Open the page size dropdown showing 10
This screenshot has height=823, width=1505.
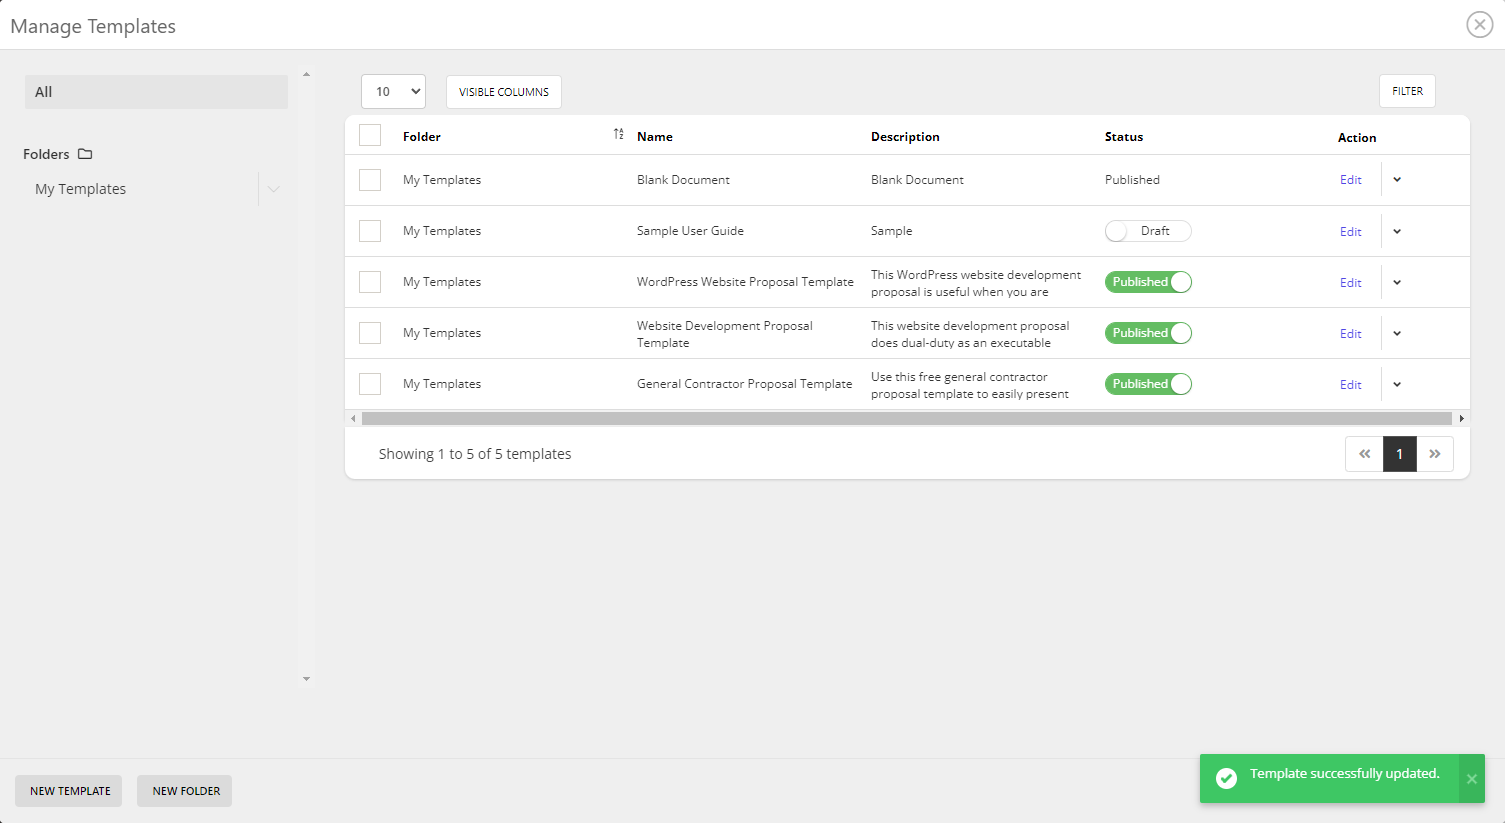coord(393,91)
